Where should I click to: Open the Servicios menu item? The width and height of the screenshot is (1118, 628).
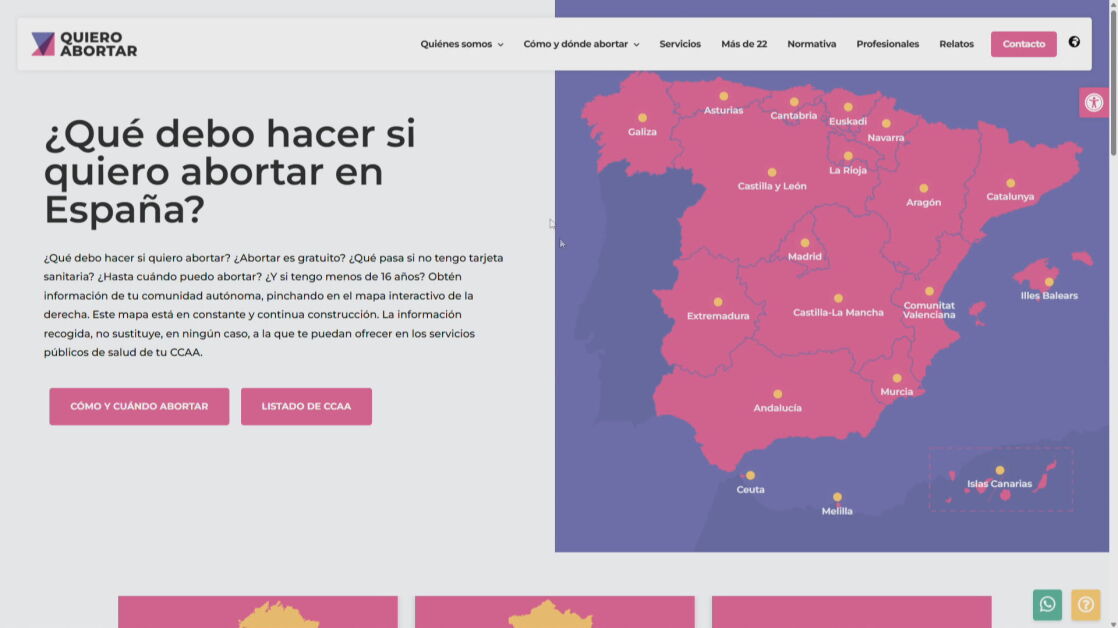click(x=680, y=44)
